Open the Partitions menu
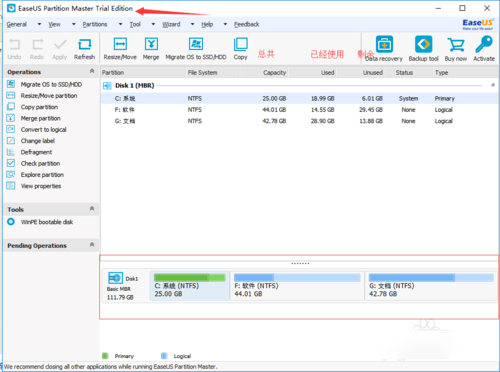Image resolution: width=500 pixels, height=372 pixels. pos(95,24)
